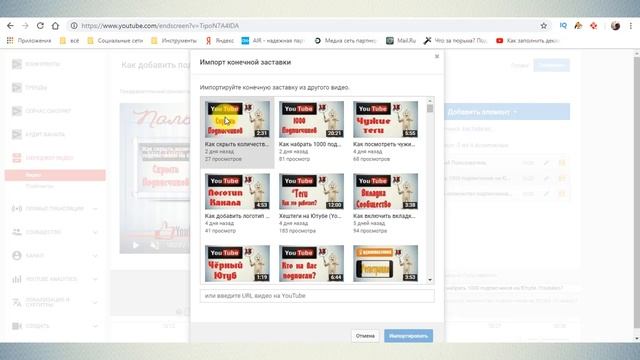
Task: Select the phone video thumbnail lasting 3:53
Action: pos(385,263)
